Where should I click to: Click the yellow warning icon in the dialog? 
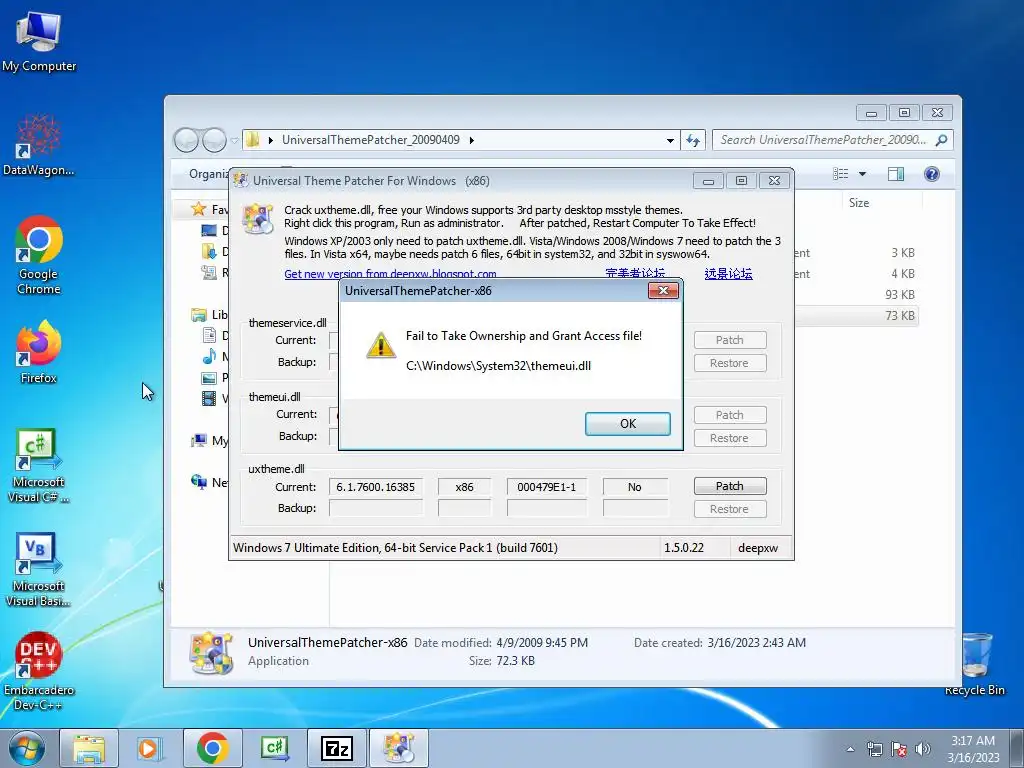pyautogui.click(x=380, y=345)
